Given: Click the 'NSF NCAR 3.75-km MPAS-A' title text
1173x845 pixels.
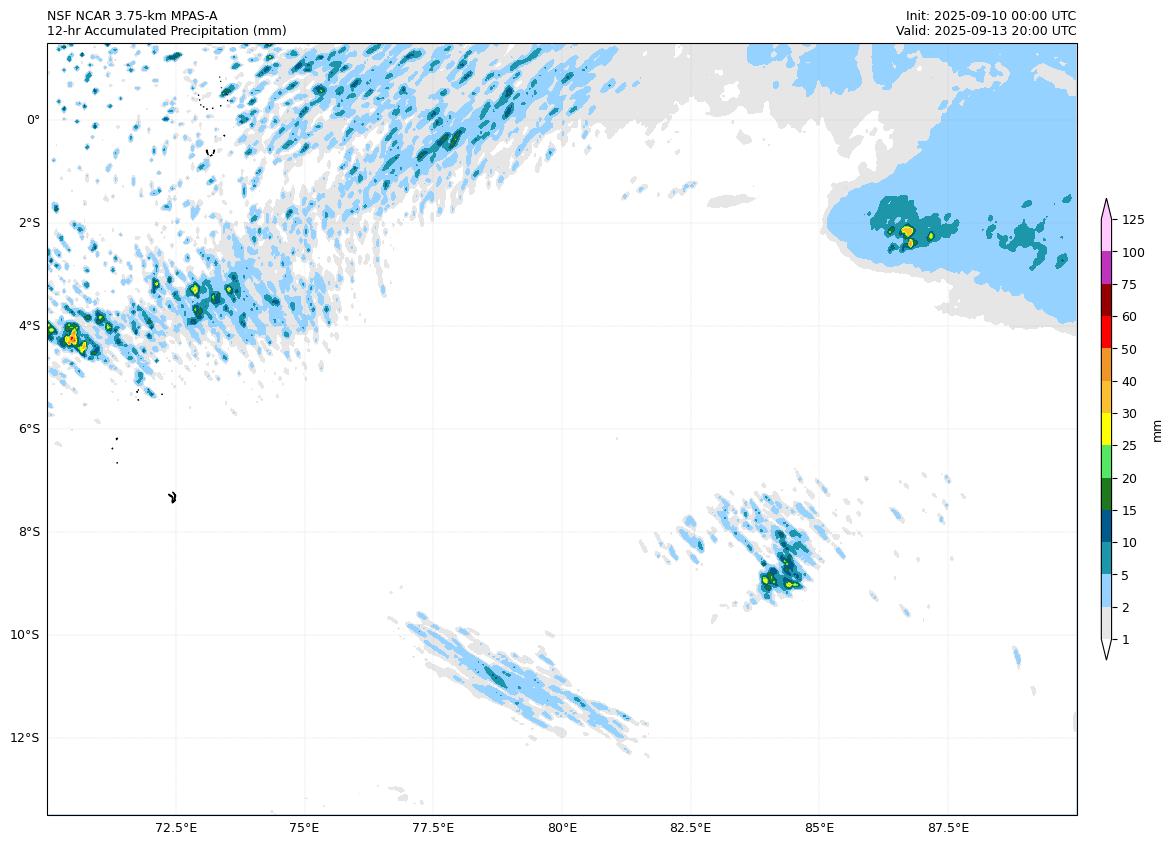Looking at the screenshot, I should [132, 16].
